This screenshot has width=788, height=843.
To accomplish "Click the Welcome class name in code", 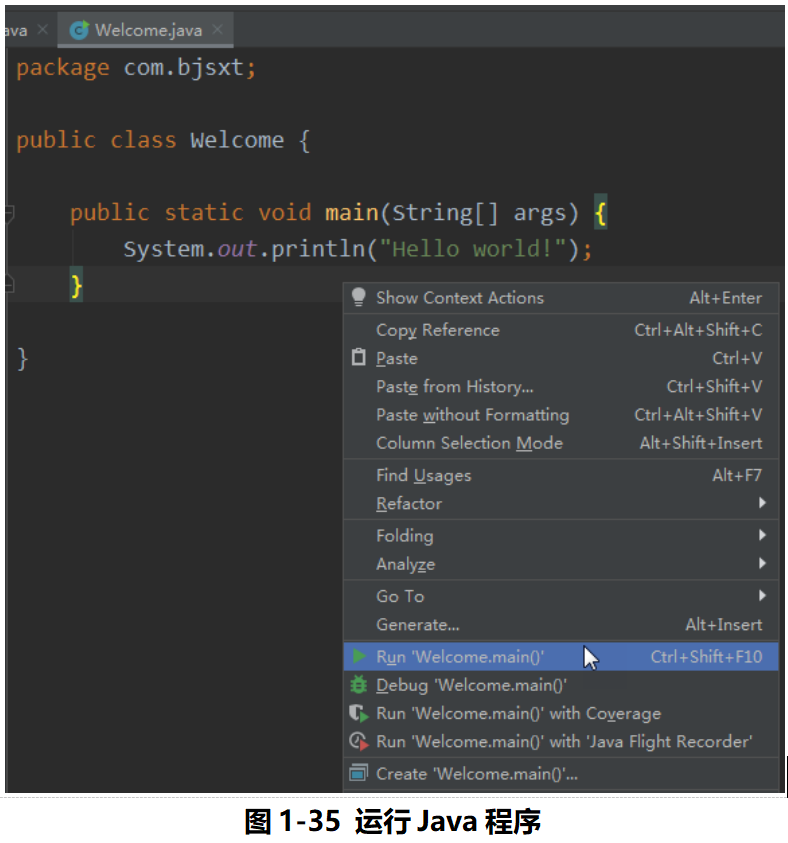I will 237,140.
